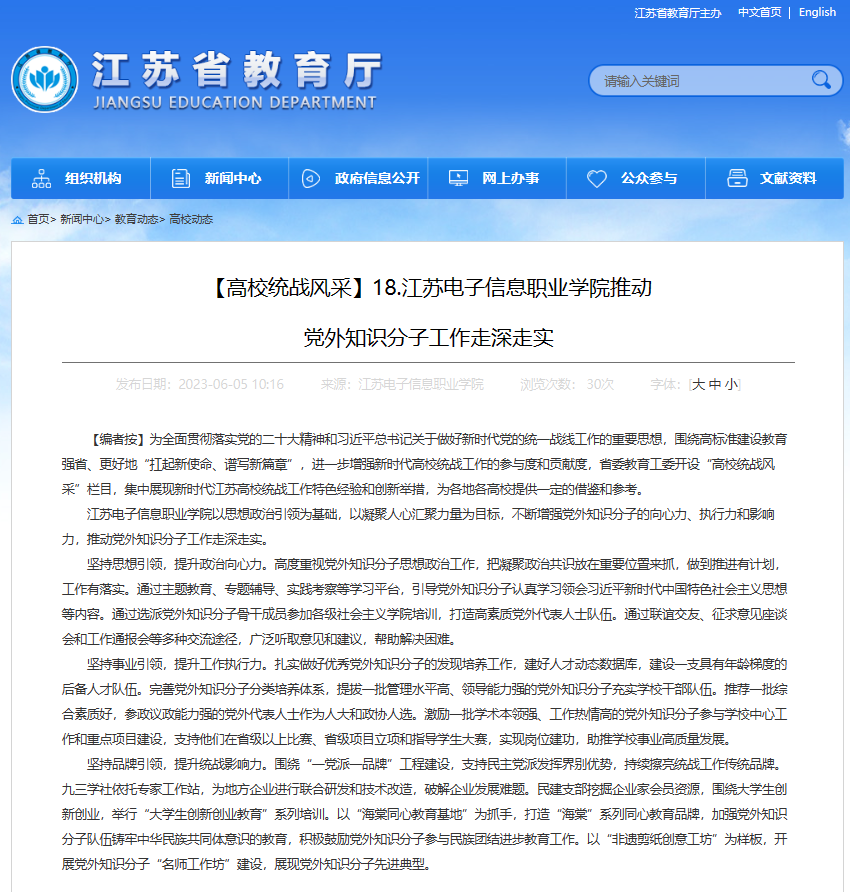Image resolution: width=850 pixels, height=892 pixels.
Task: Set font size to 小
Action: pos(731,385)
